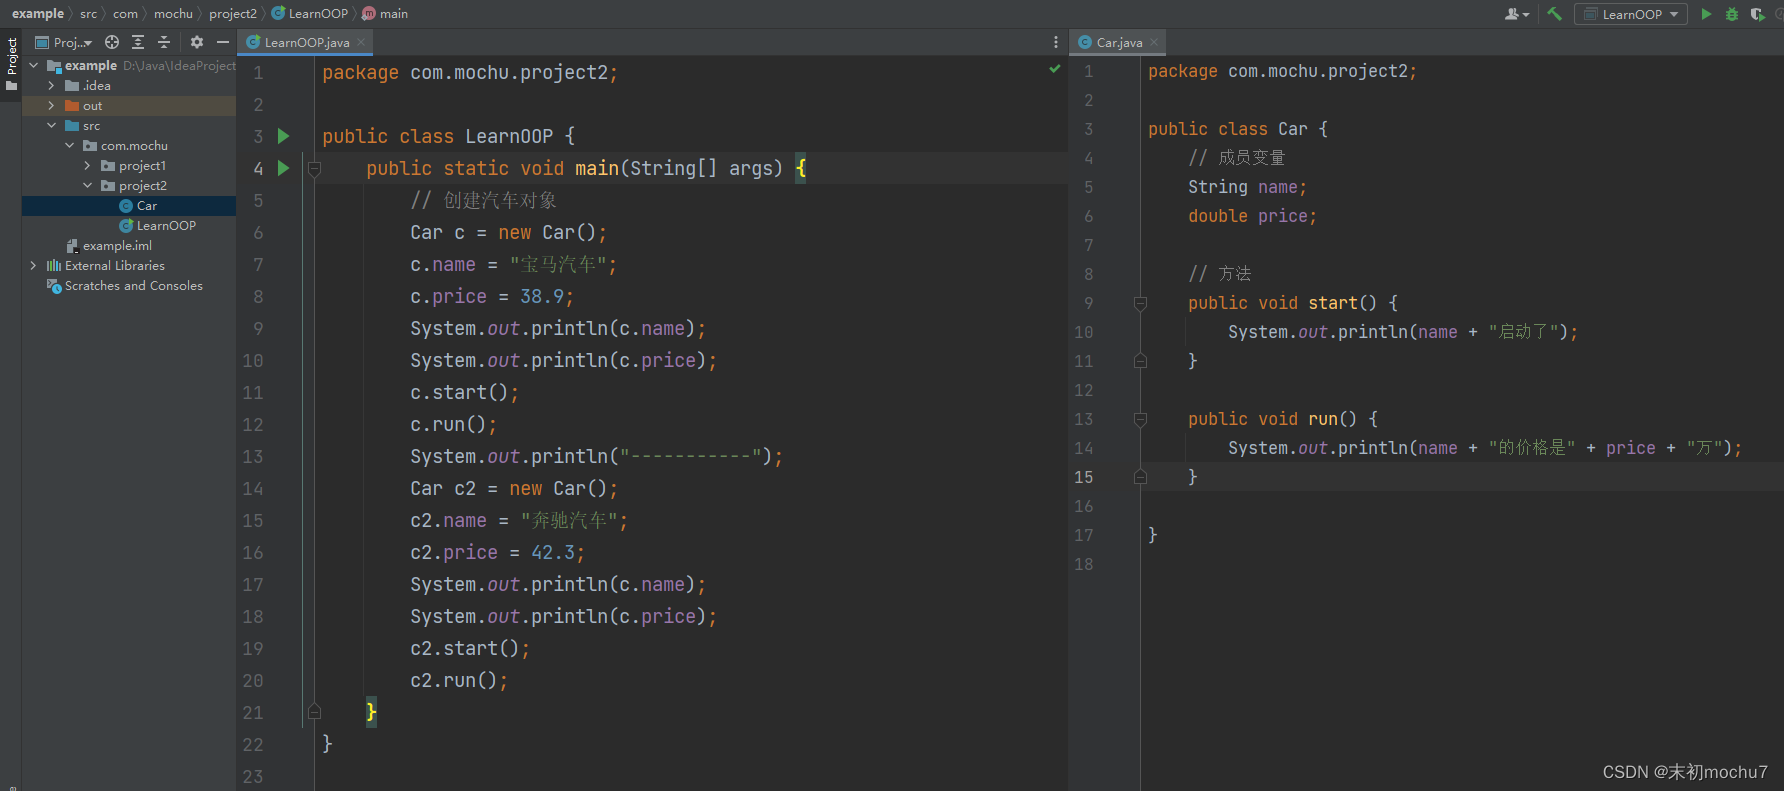Viewport: 1784px width, 791px height.
Task: Expand External Libraries node
Action: (34, 266)
